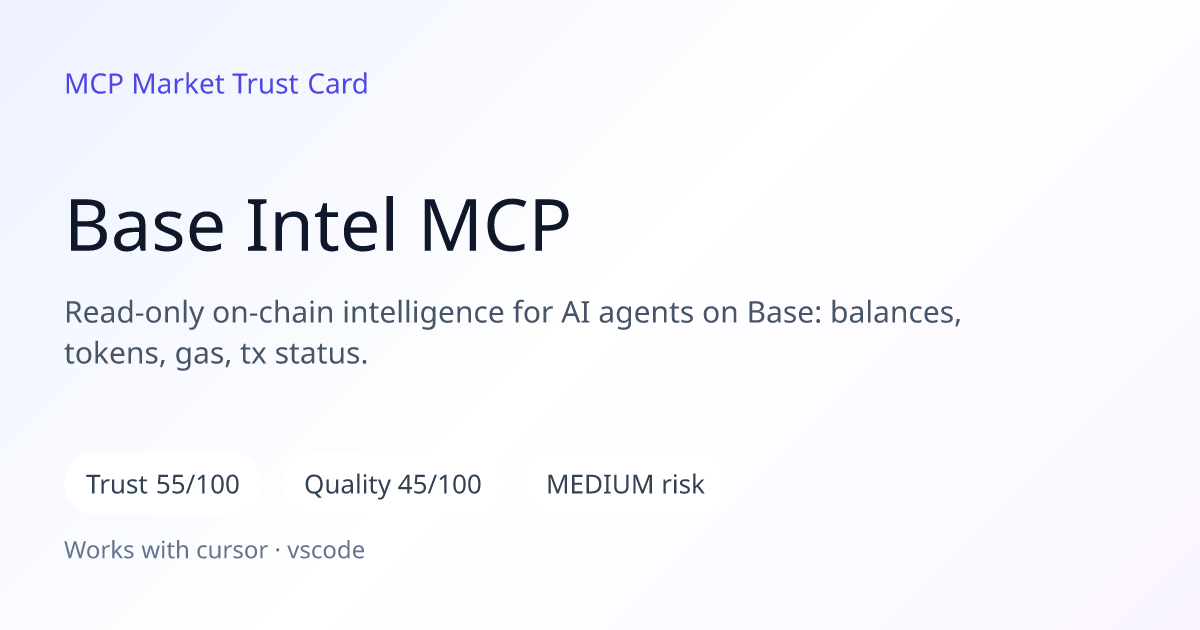1200x630 pixels.
Task: Click the word risk in risk badge
Action: tap(683, 485)
